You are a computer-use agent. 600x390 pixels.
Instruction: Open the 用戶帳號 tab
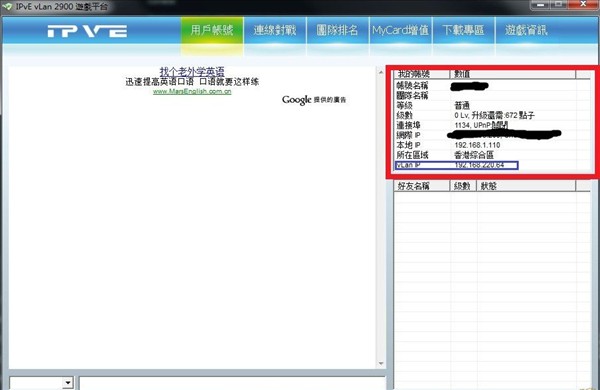(212, 30)
